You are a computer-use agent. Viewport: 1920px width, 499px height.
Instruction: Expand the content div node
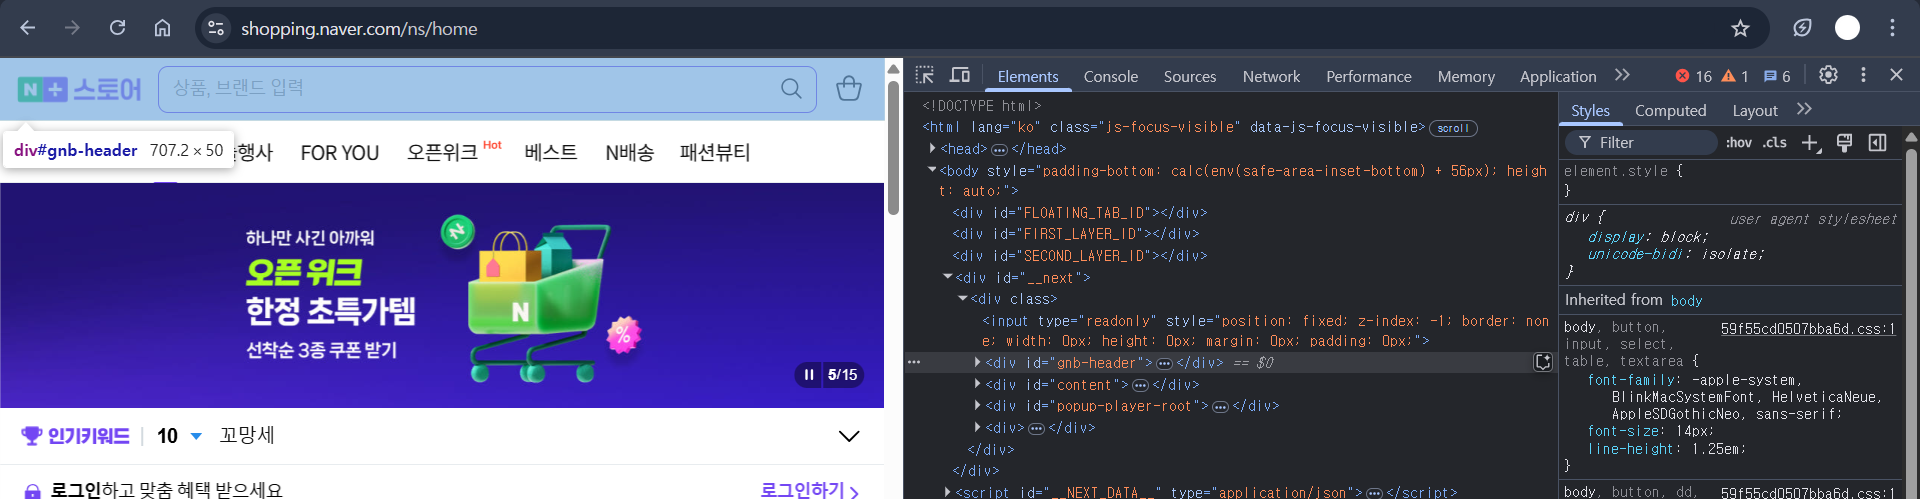977,384
